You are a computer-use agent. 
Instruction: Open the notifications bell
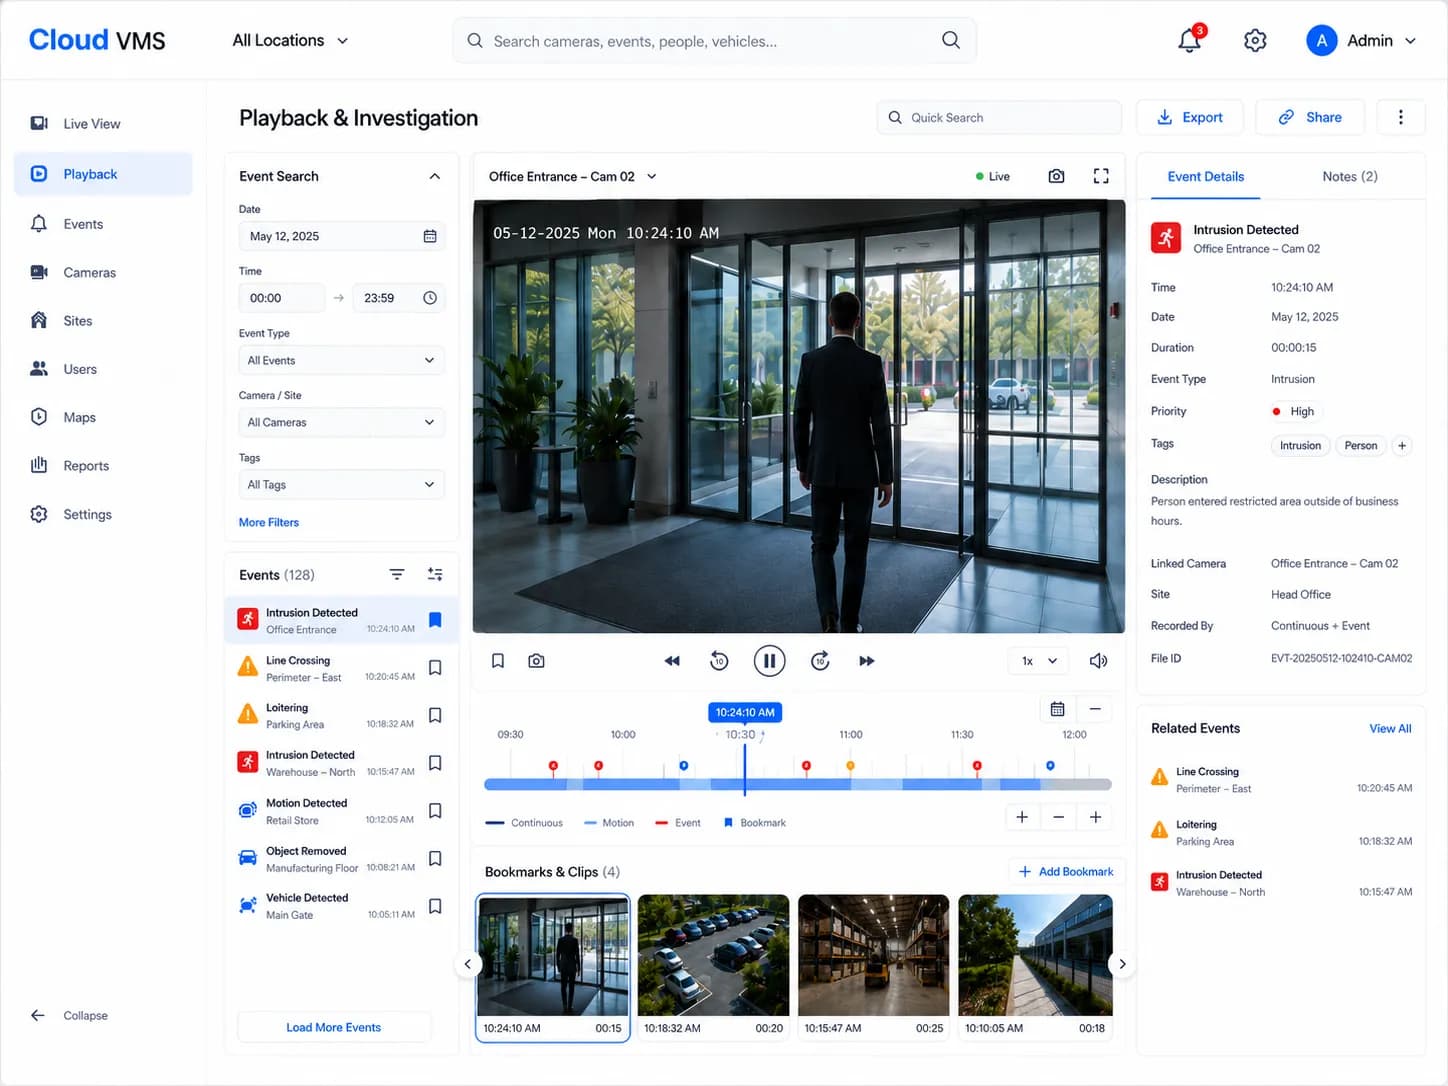[1189, 40]
